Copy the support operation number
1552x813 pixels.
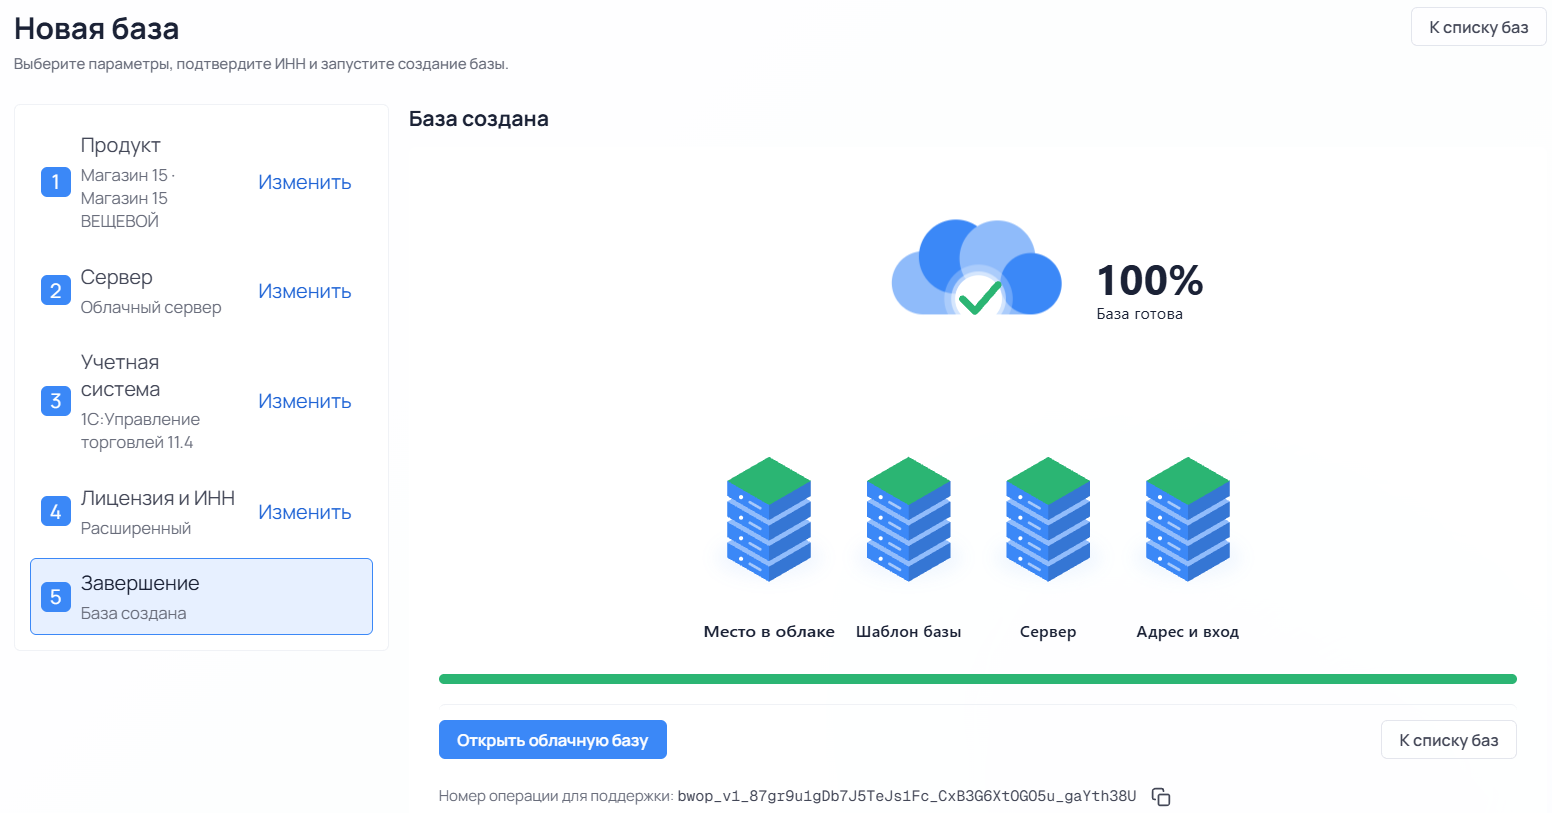click(1161, 797)
